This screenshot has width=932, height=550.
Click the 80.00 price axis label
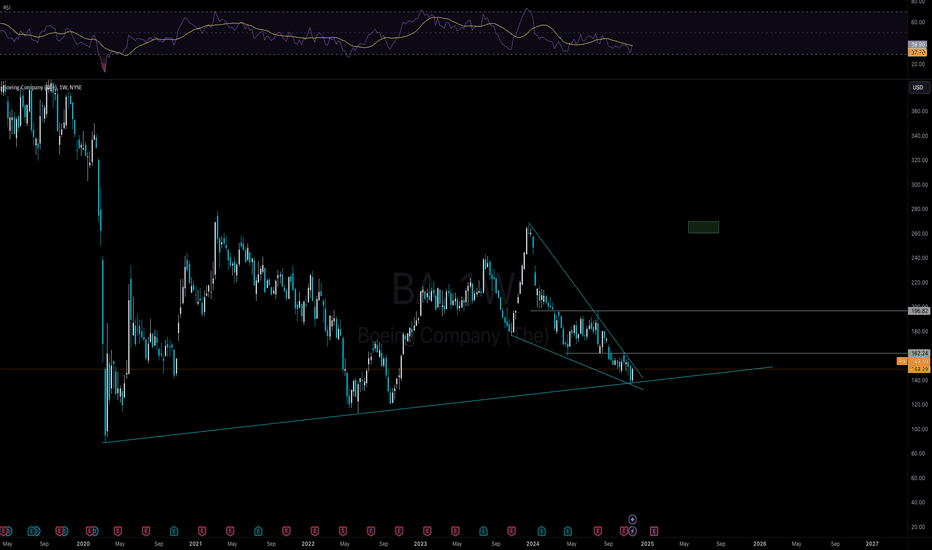tap(919, 454)
